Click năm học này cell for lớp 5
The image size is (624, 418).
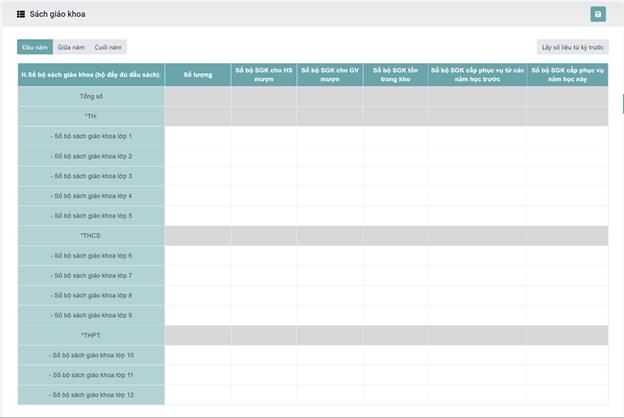[x=566, y=216]
